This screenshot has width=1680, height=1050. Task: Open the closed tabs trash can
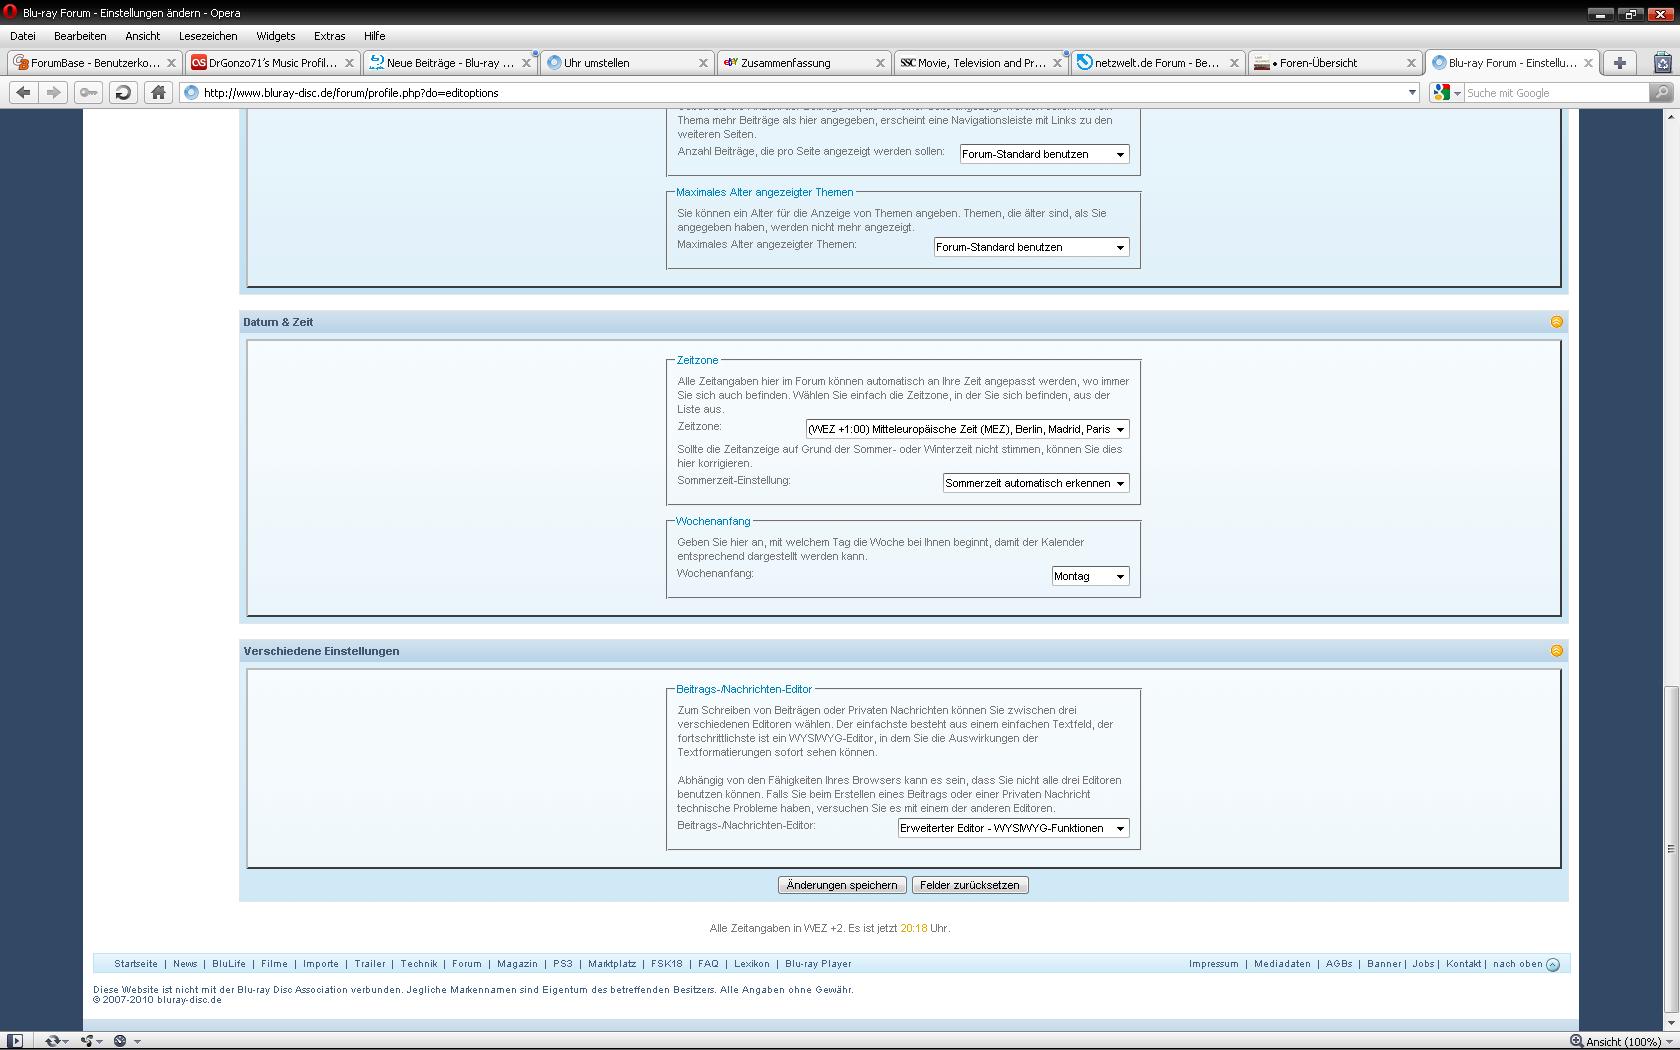1662,62
